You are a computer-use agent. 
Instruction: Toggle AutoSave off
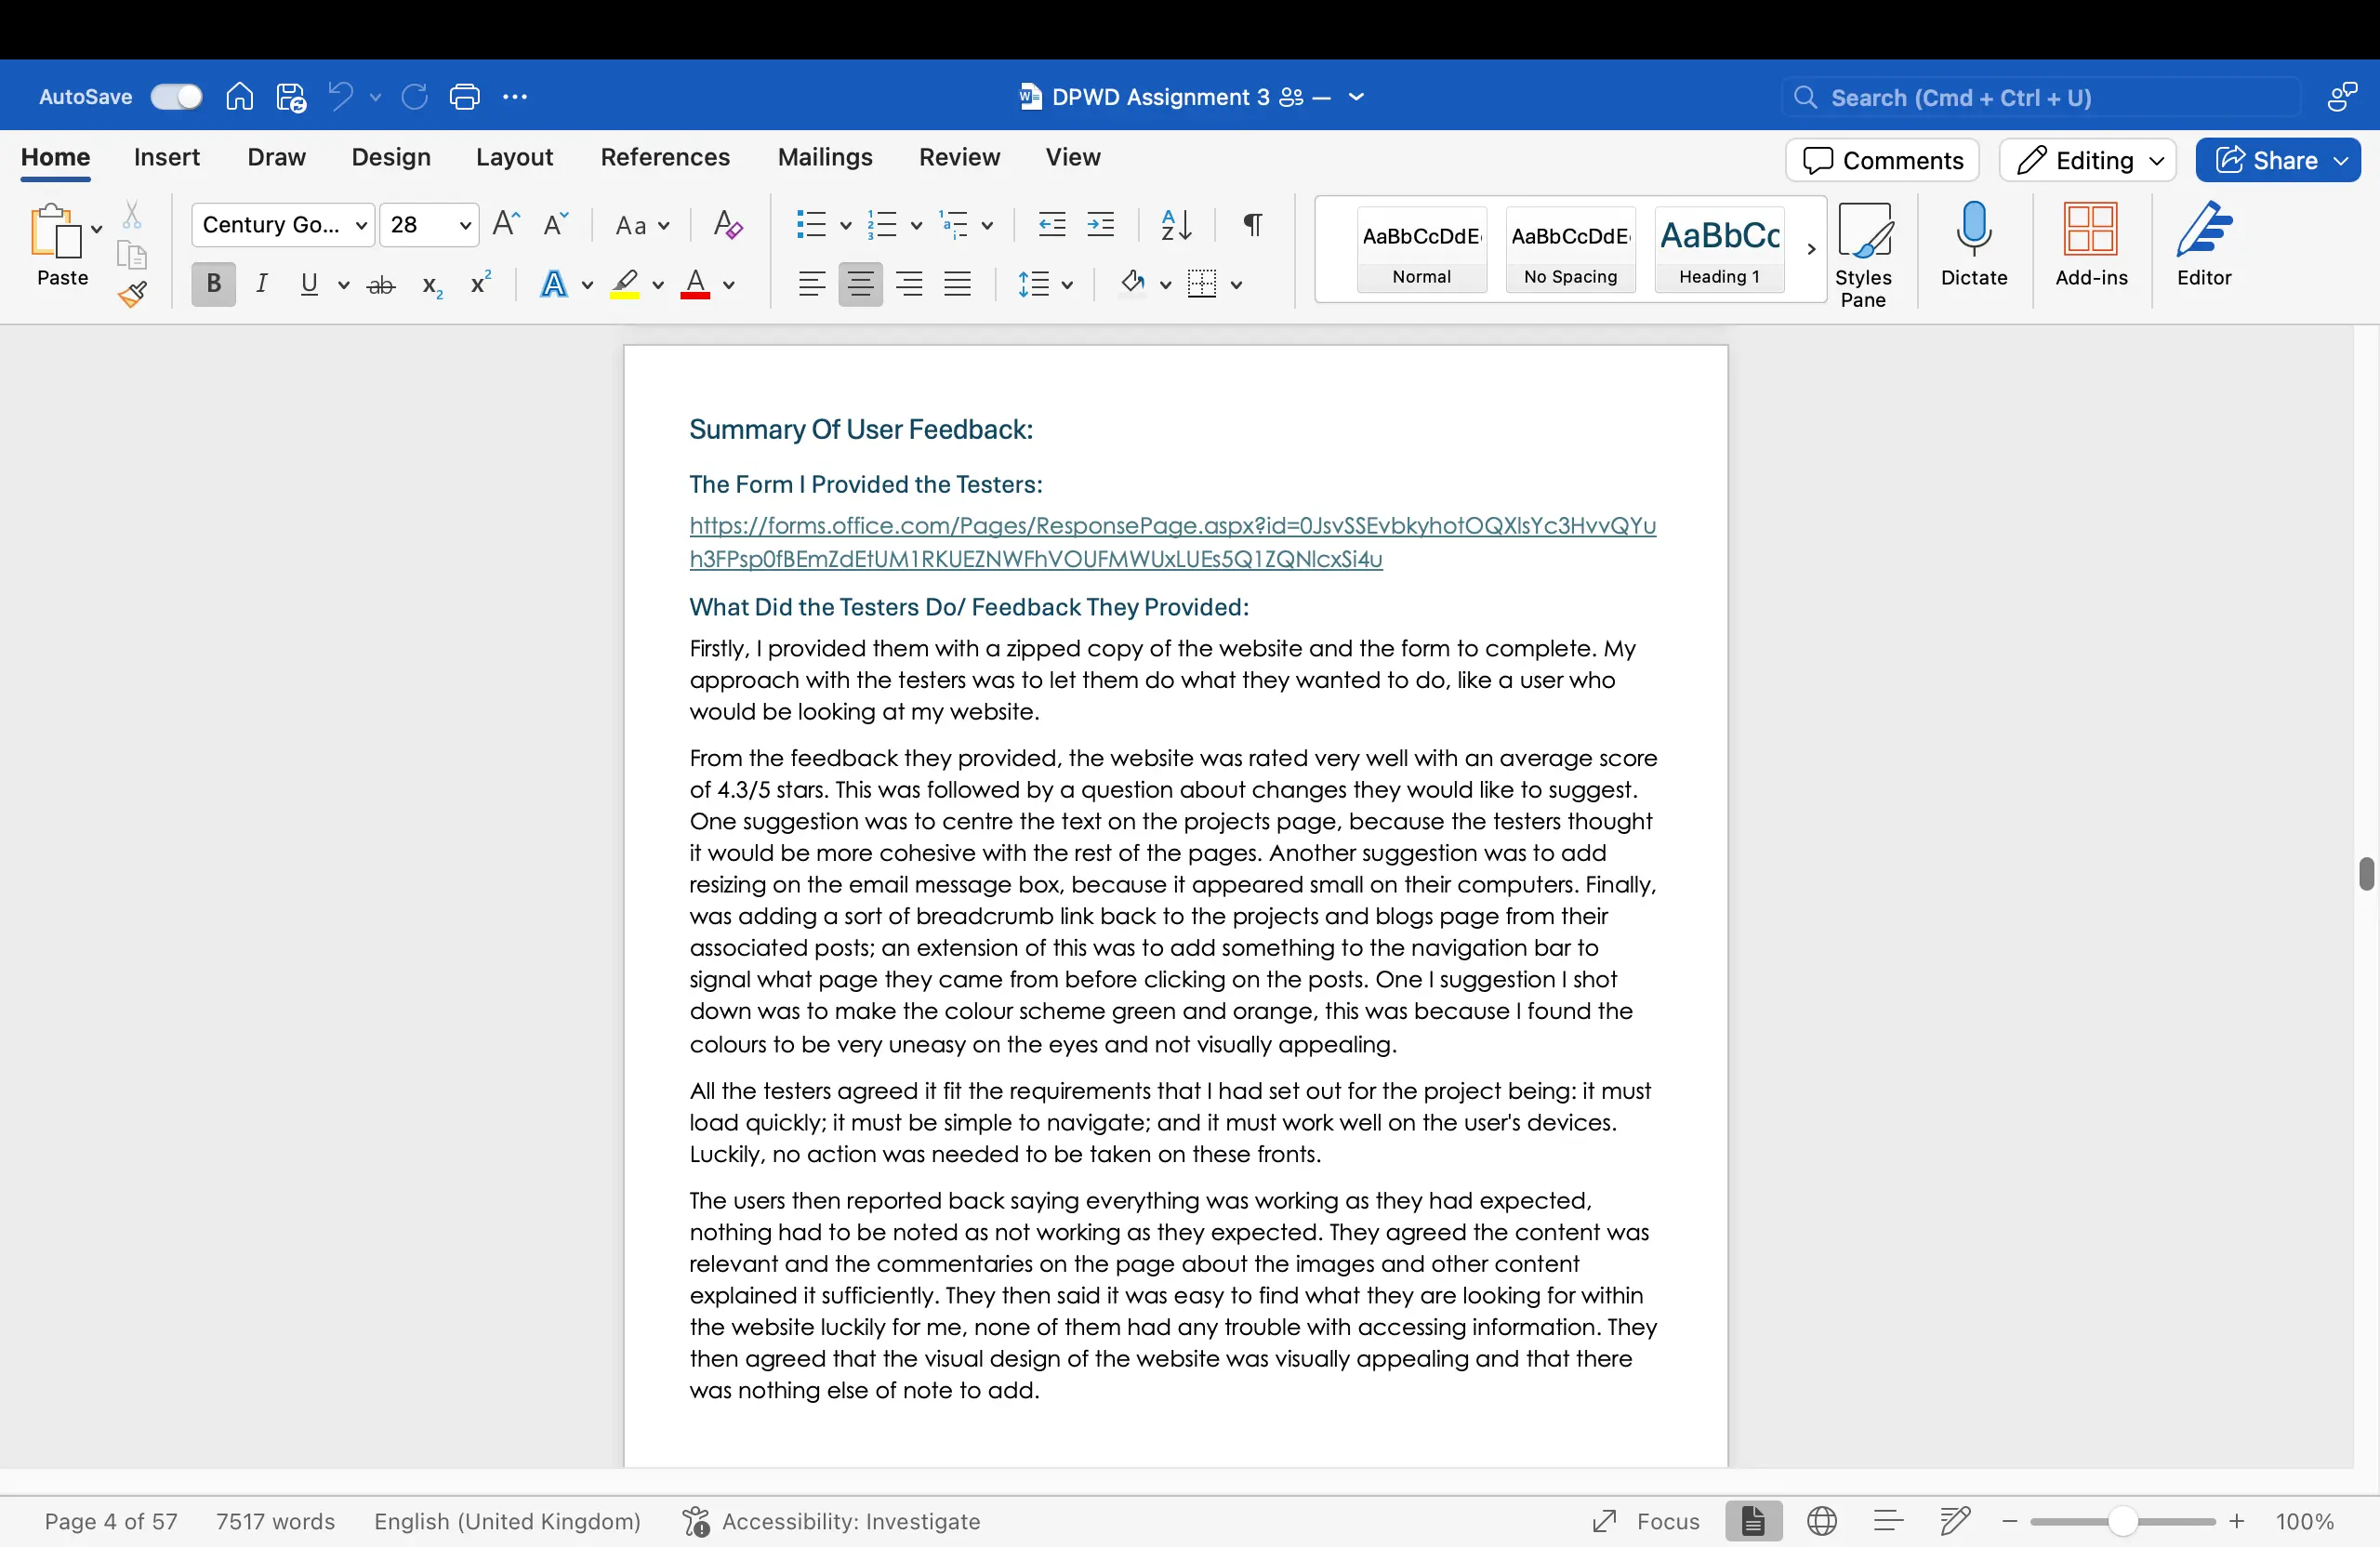(x=176, y=96)
